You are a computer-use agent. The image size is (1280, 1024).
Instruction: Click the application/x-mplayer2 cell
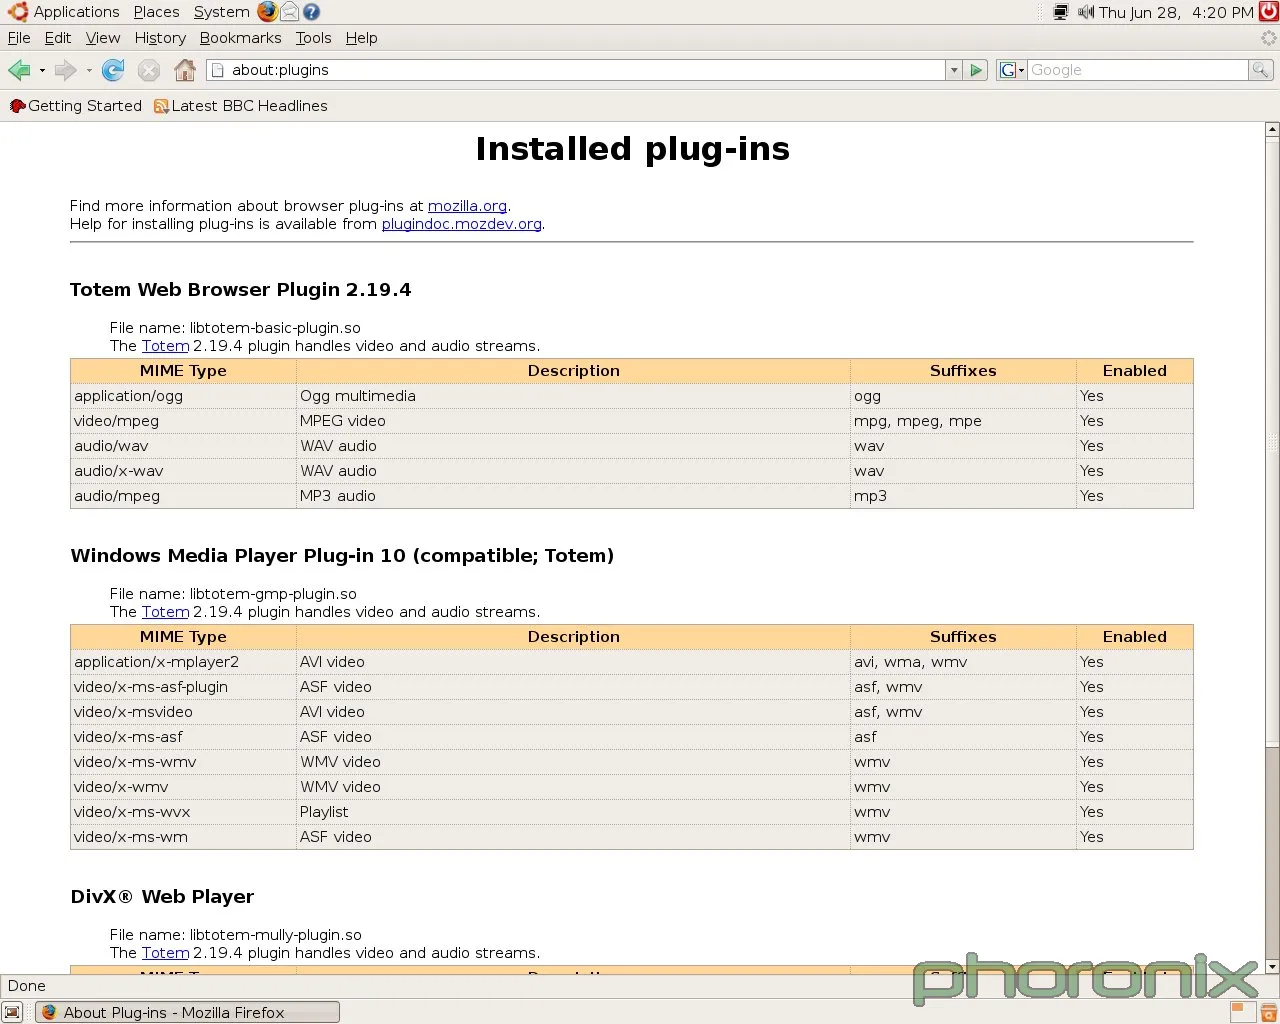[183, 662]
